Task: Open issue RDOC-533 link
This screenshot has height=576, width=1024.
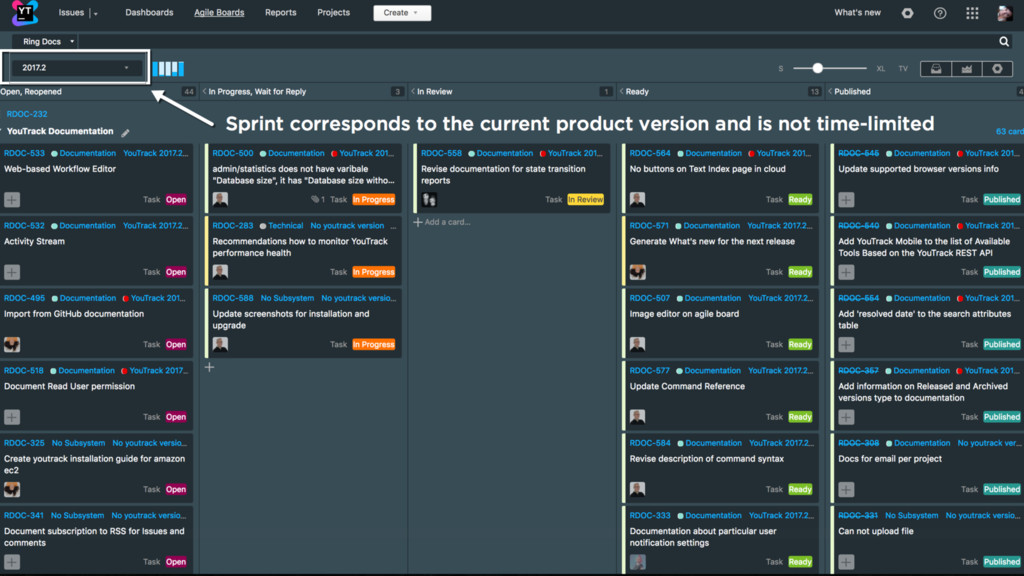Action: (x=24, y=153)
